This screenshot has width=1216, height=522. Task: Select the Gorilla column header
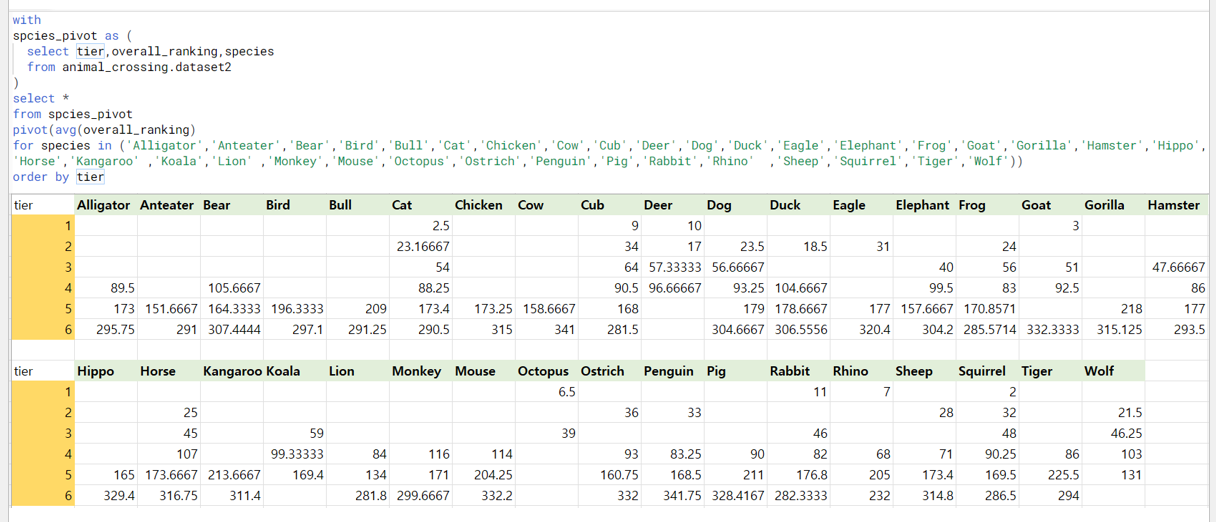click(x=1104, y=205)
